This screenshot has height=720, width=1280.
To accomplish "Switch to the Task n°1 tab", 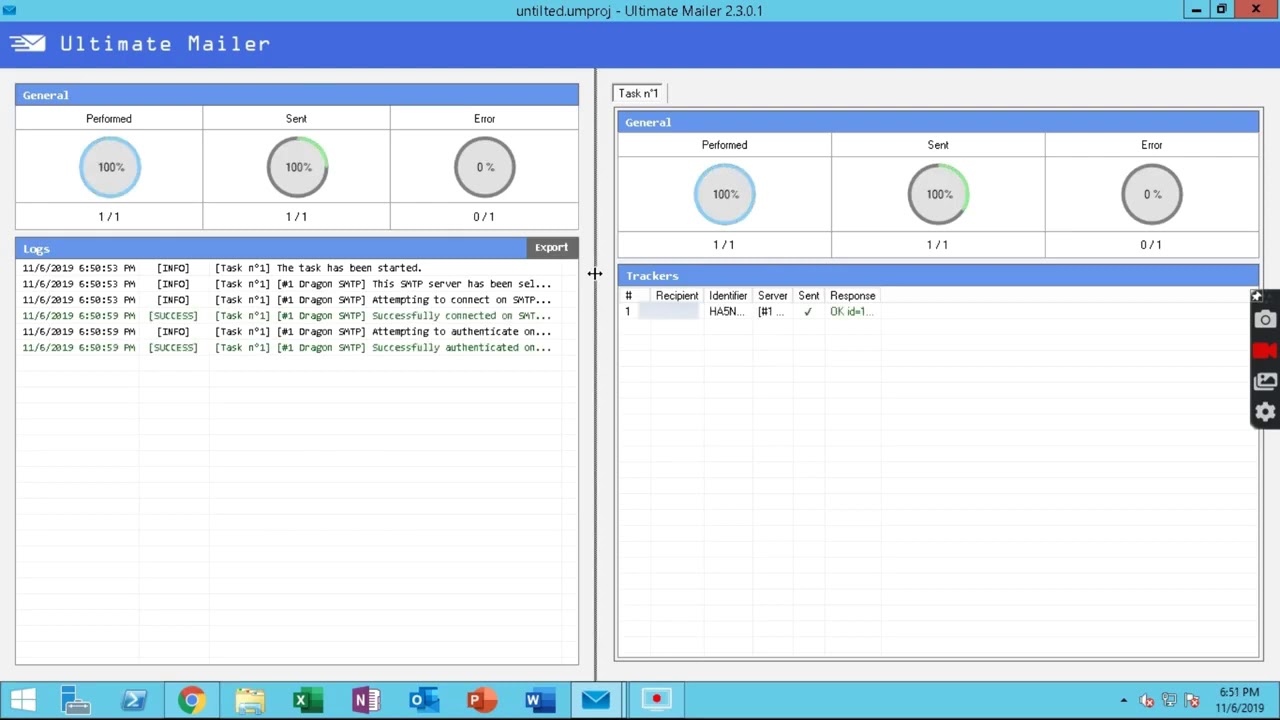I will coord(638,93).
